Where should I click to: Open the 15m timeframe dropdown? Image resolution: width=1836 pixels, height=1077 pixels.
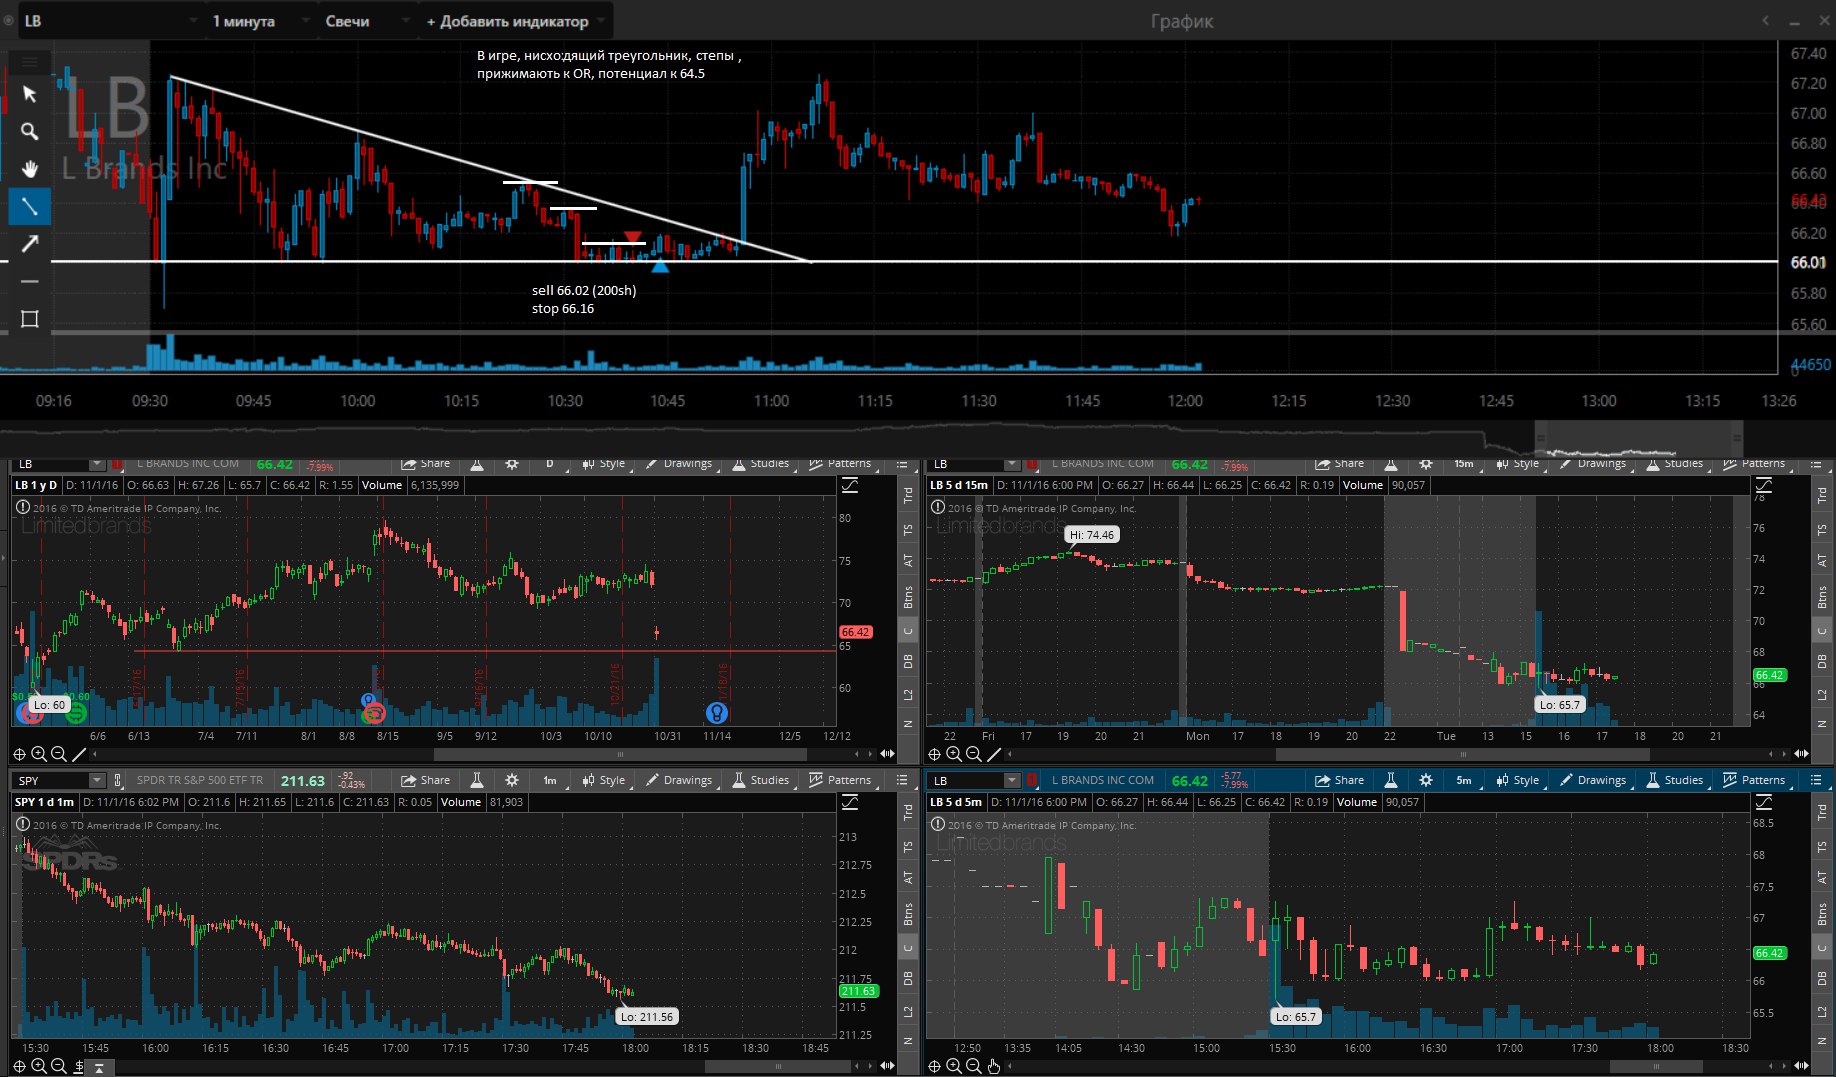1464,464
